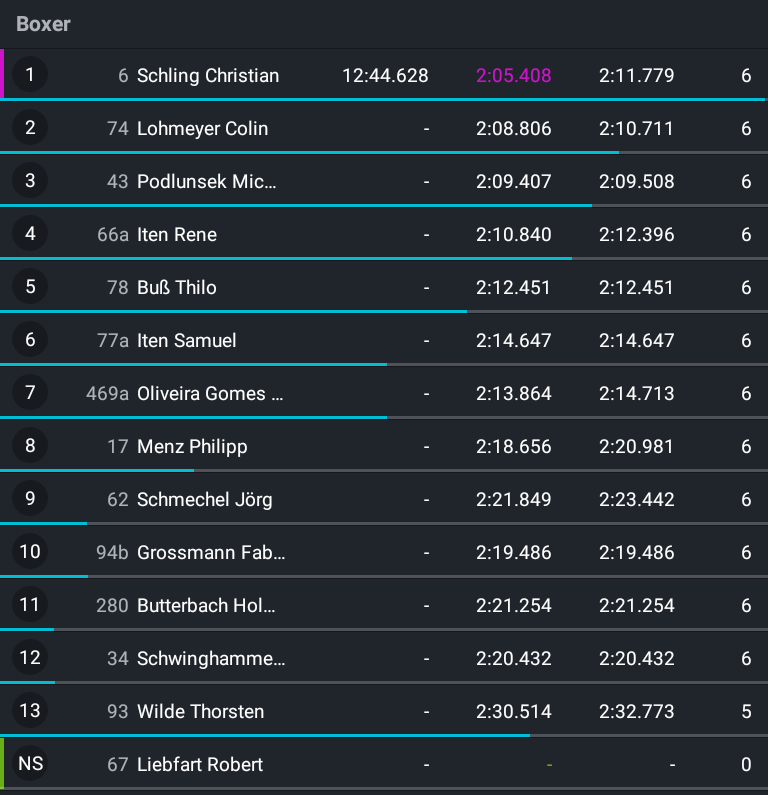768x795 pixels.
Task: Click Wilde Thorsten's progress bar
Action: 265,735
